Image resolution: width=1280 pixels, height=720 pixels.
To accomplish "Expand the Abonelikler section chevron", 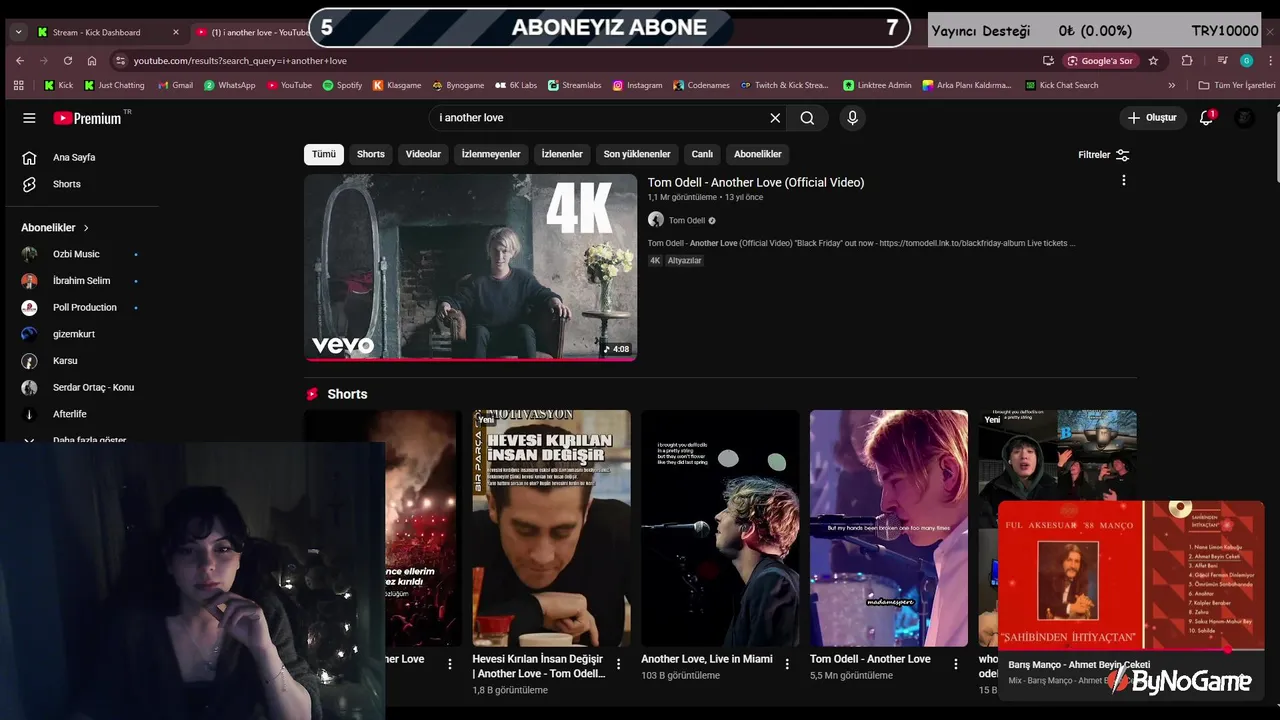I will [86, 228].
